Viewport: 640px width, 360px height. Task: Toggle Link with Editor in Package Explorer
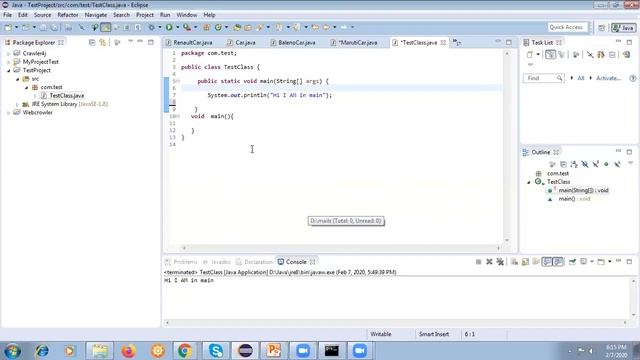point(102,42)
